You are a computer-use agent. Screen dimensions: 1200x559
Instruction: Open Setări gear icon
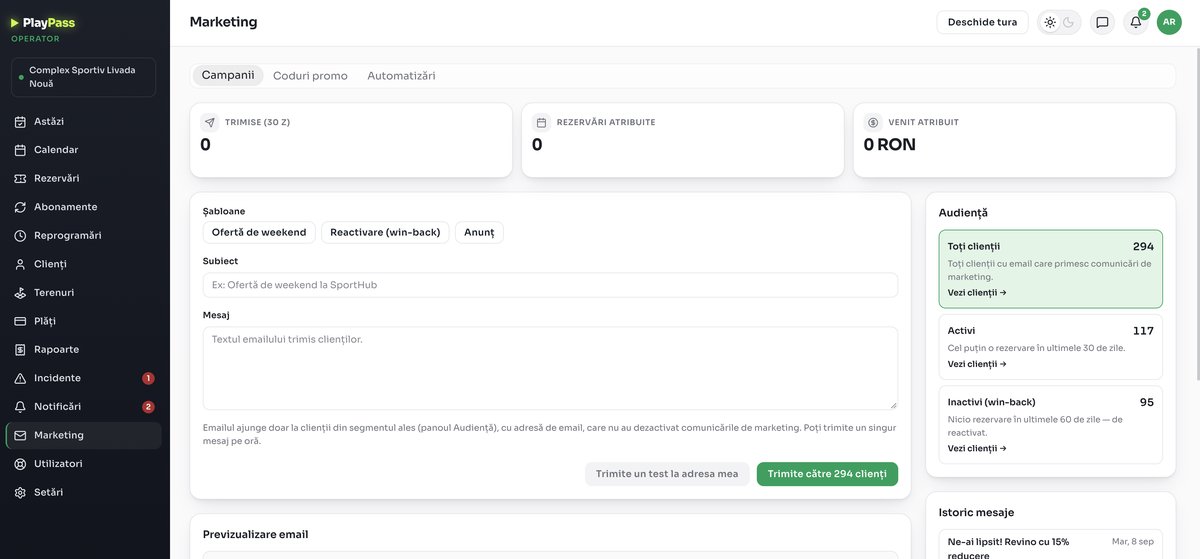point(20,492)
